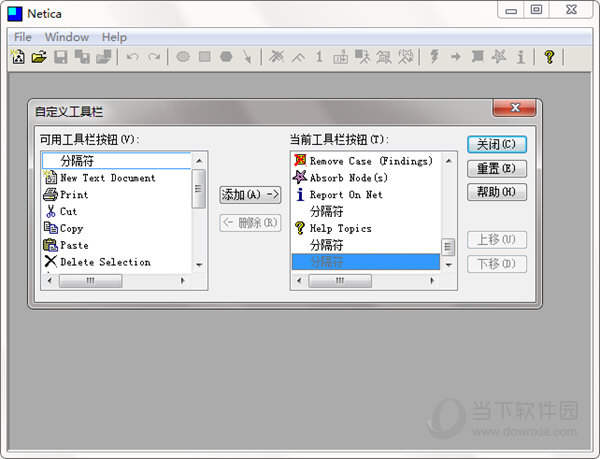This screenshot has height=459, width=600.
Task: Click the yellow Help question mark toolbar icon
Action: coord(549,57)
